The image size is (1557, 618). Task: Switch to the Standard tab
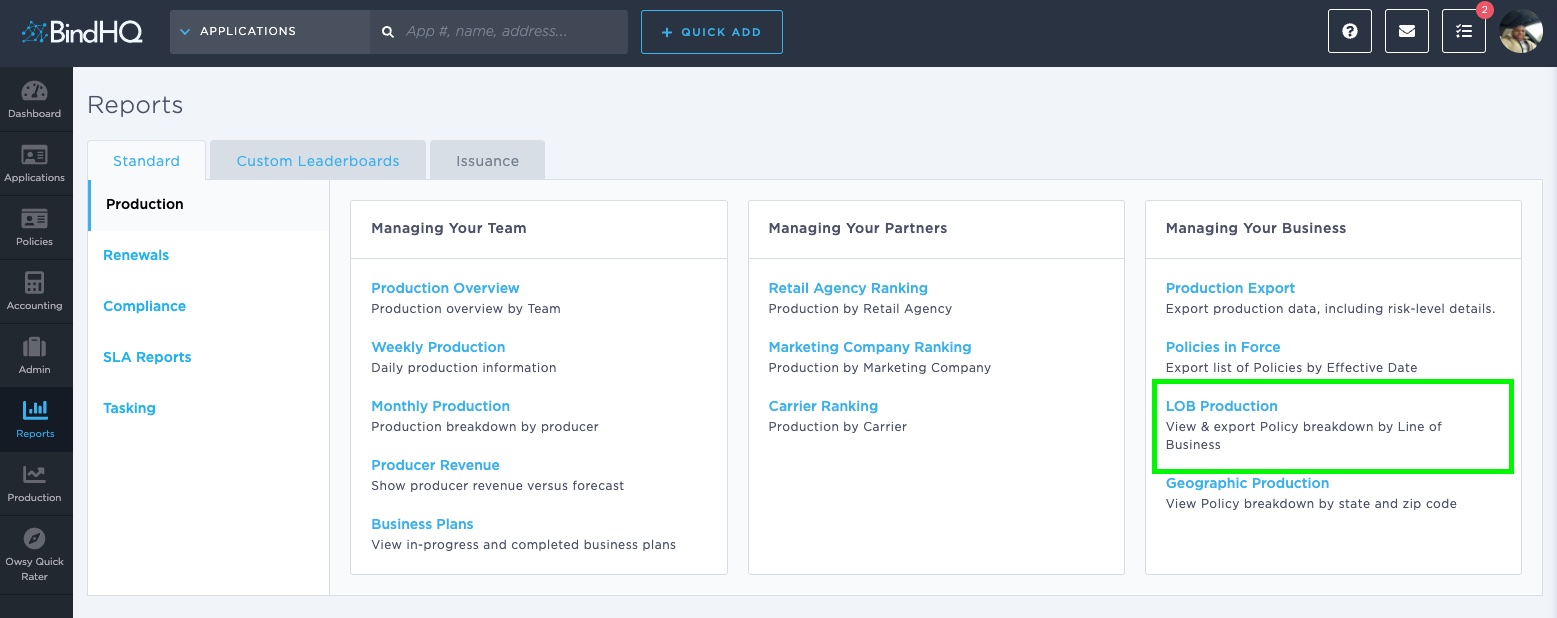(146, 161)
